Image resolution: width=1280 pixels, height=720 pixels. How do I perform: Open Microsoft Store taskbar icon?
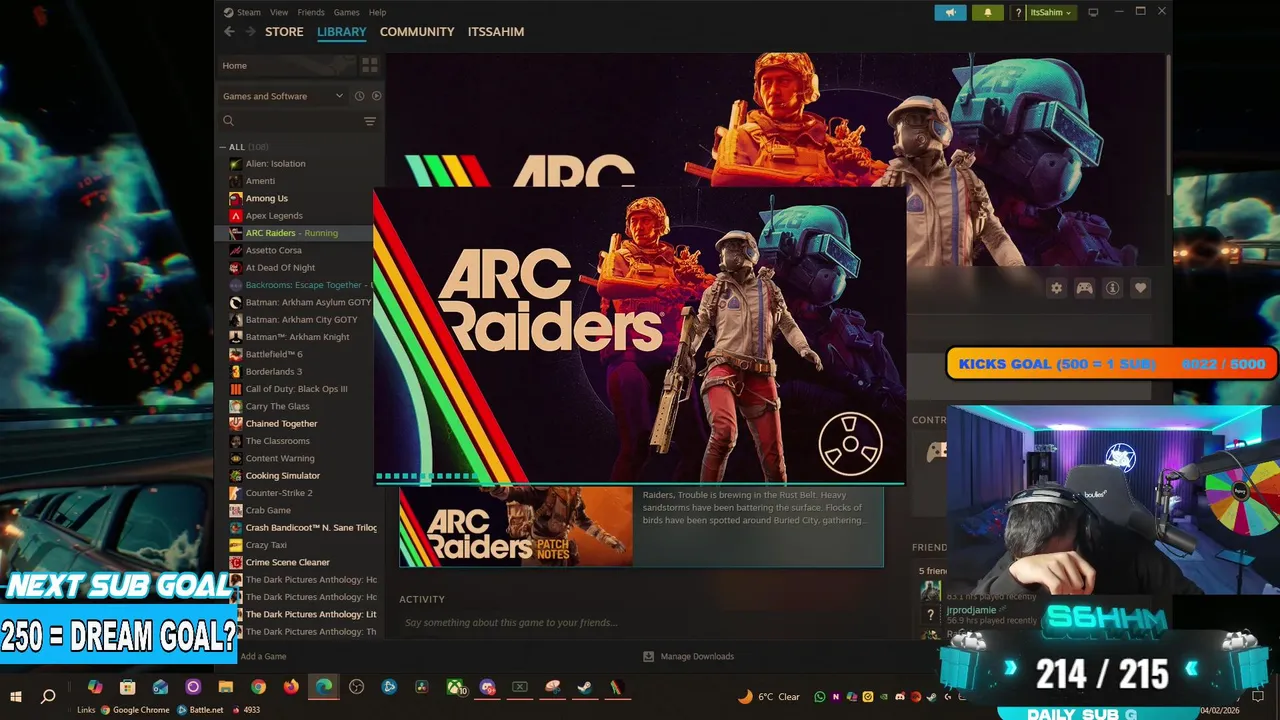click(127, 688)
